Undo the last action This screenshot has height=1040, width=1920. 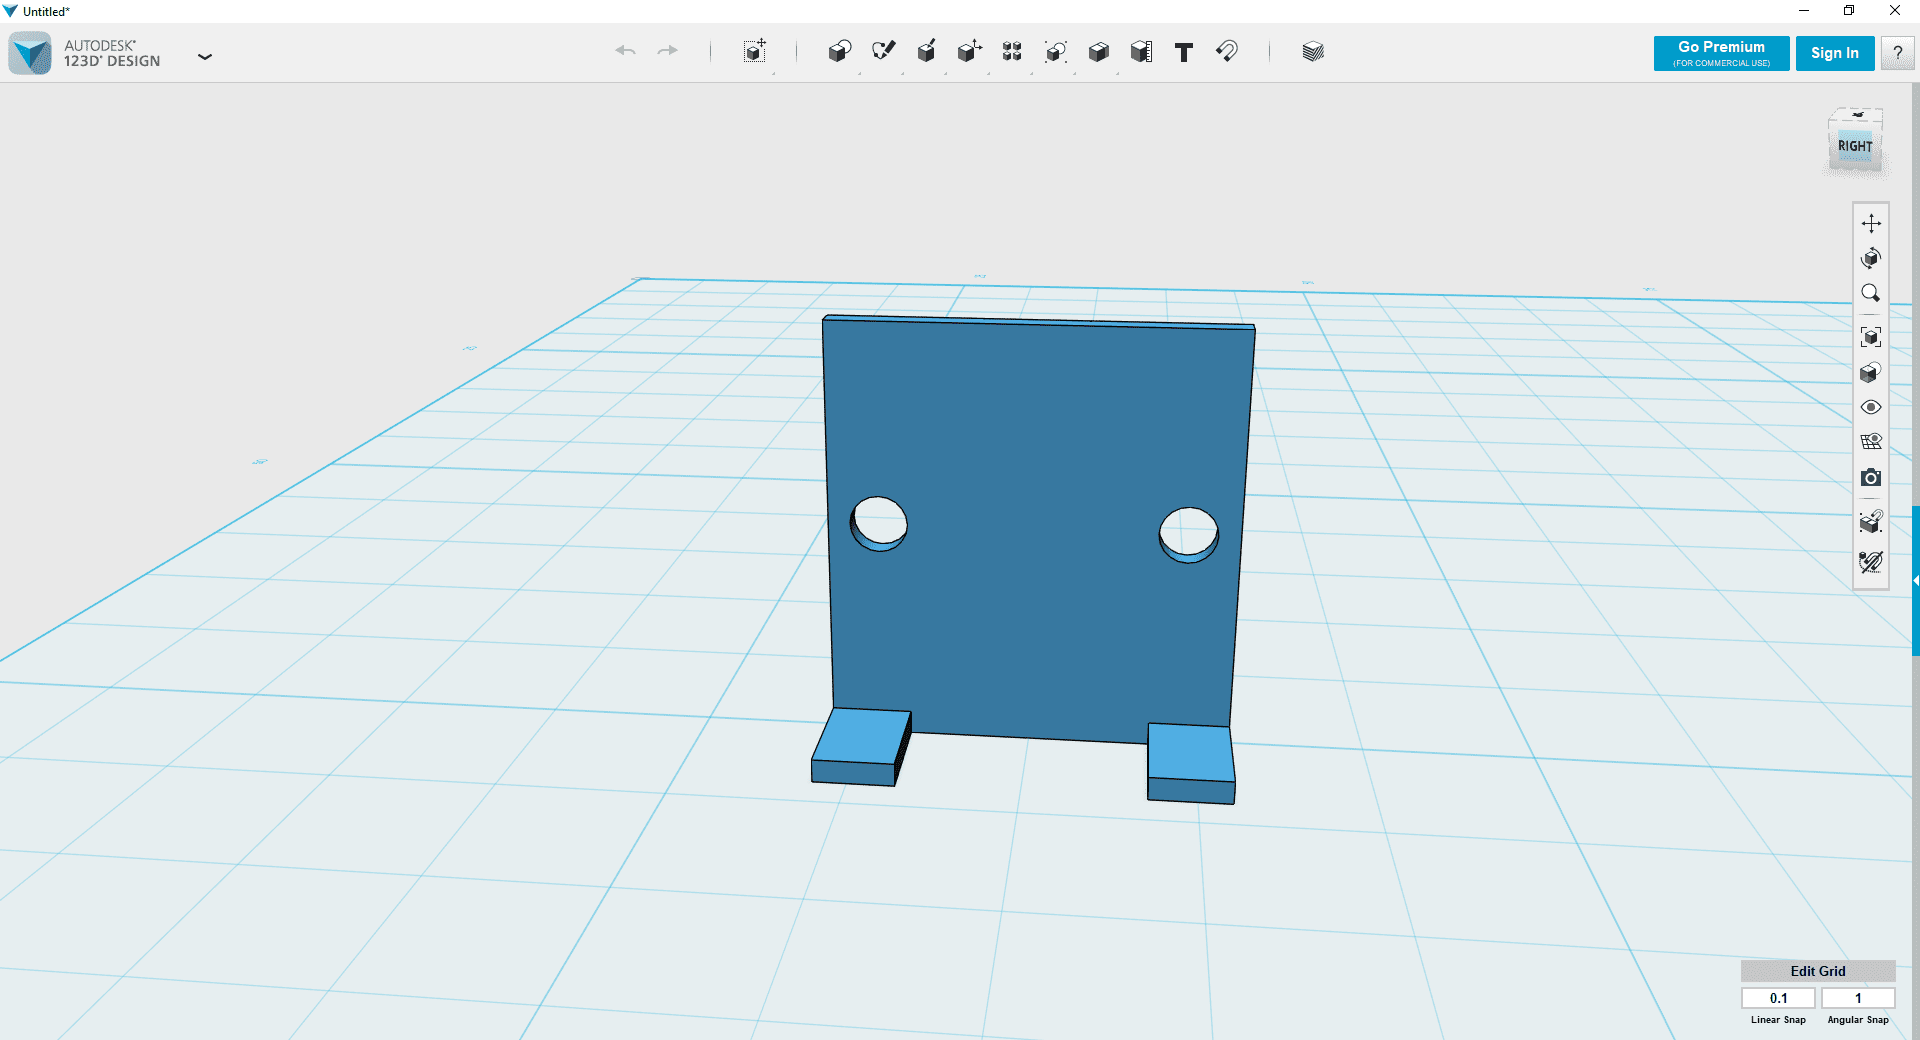coord(626,51)
